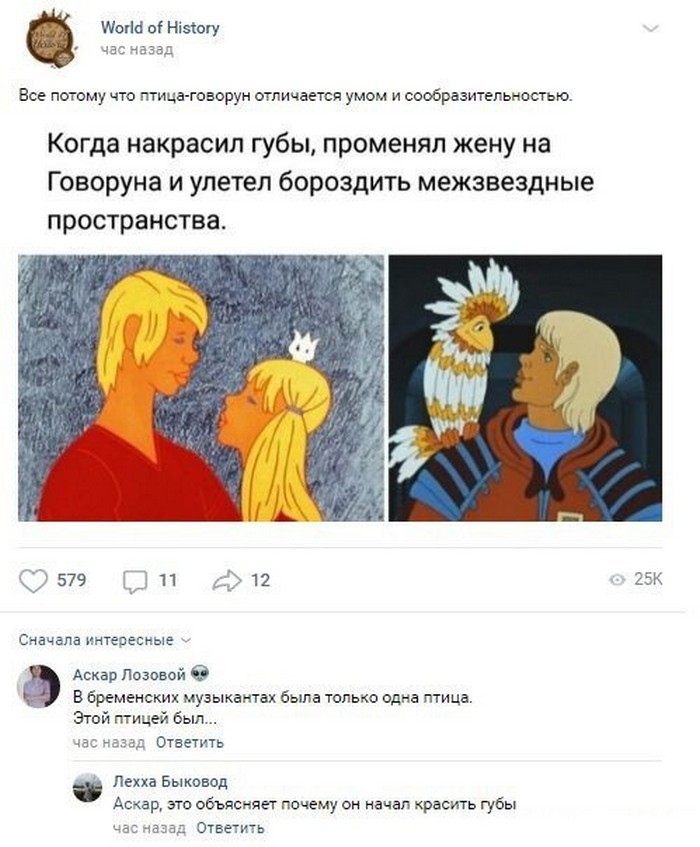Open the Сначала интересные sorting dropdown
This screenshot has width=700, height=847.
click(105, 640)
